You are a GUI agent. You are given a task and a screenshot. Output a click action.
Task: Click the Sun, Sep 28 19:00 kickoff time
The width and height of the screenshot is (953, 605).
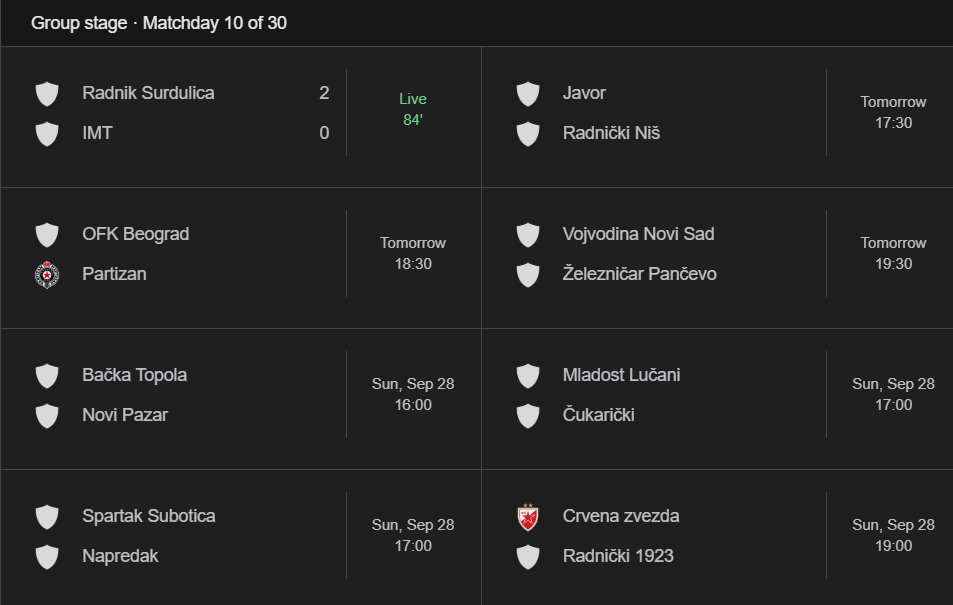pyautogui.click(x=893, y=535)
